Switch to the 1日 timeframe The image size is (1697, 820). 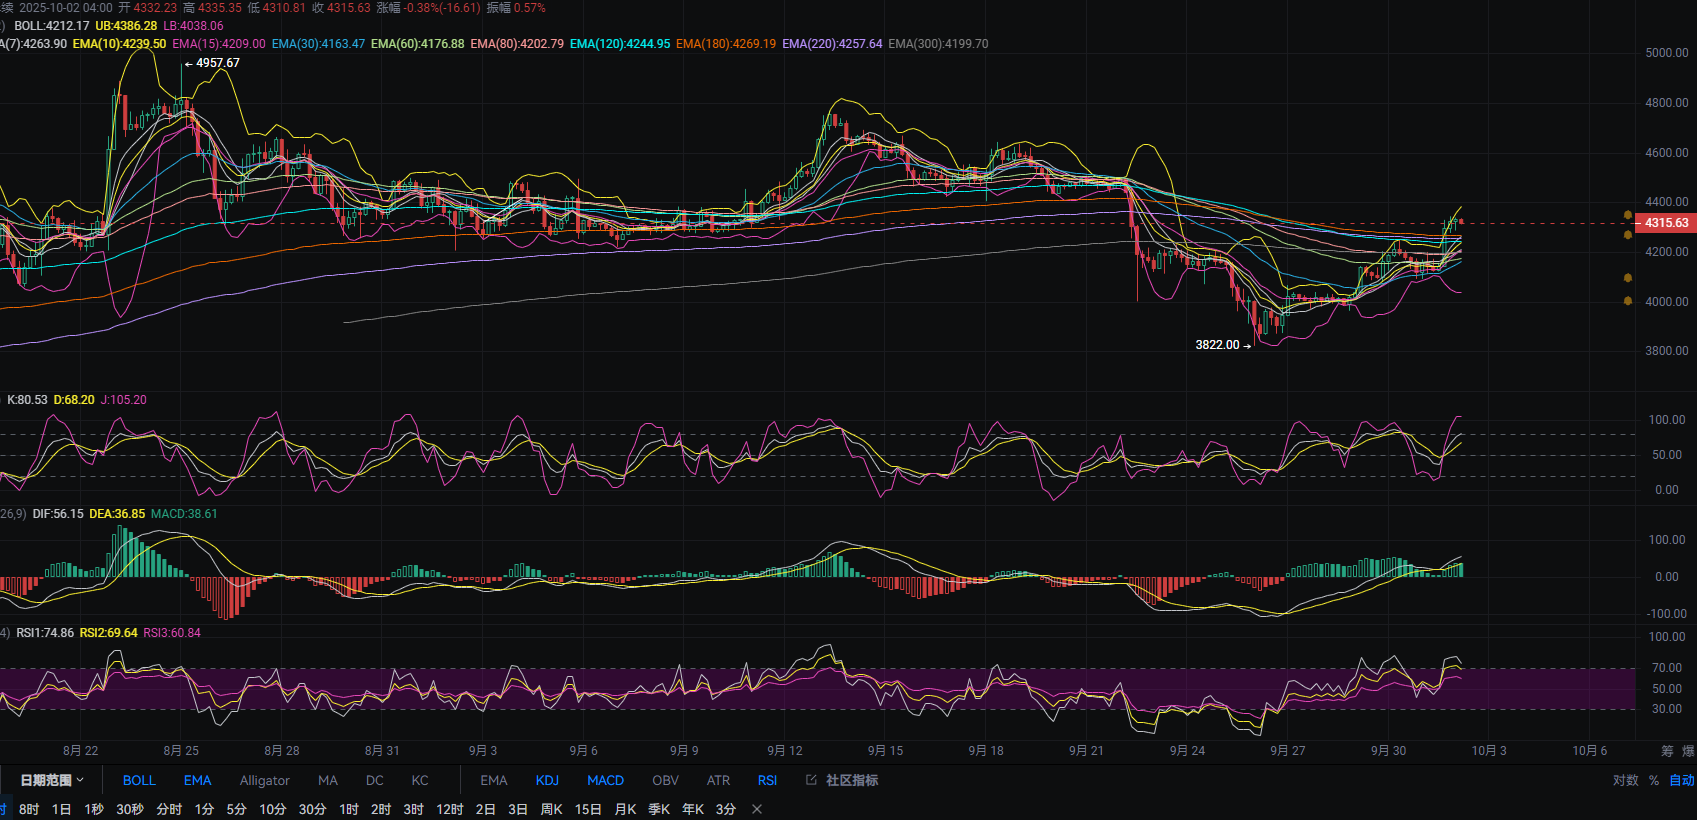[x=61, y=809]
